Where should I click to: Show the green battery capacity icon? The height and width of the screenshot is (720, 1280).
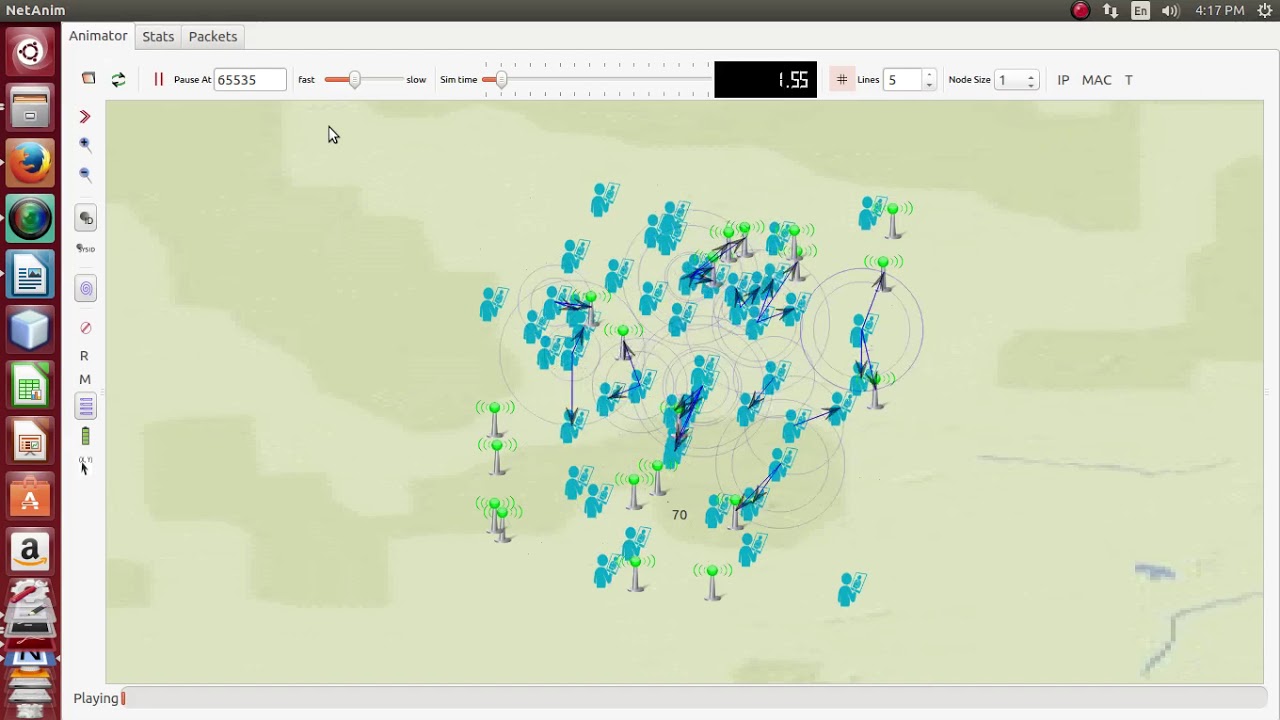point(85,436)
